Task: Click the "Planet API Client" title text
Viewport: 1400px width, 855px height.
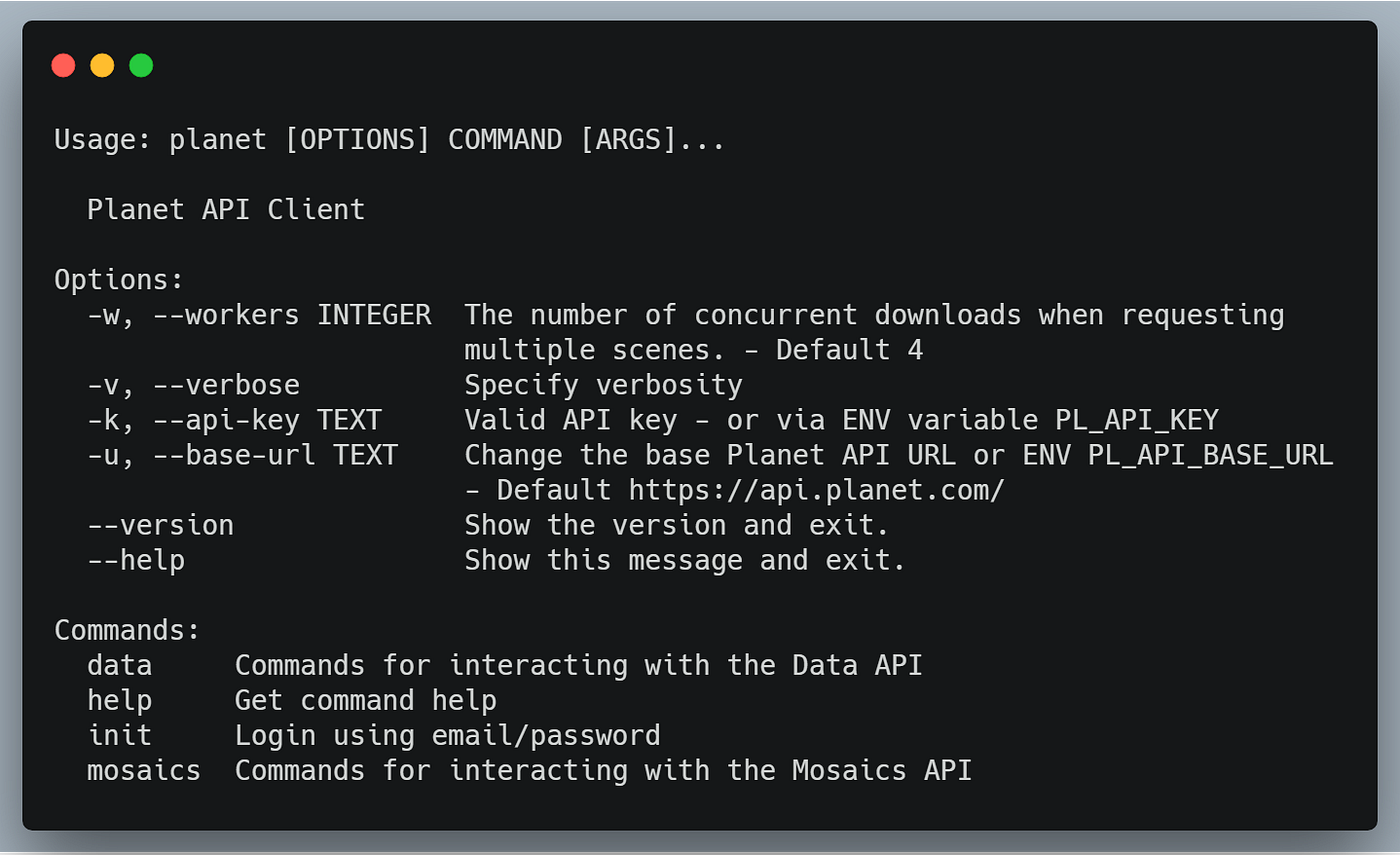Action: (226, 209)
